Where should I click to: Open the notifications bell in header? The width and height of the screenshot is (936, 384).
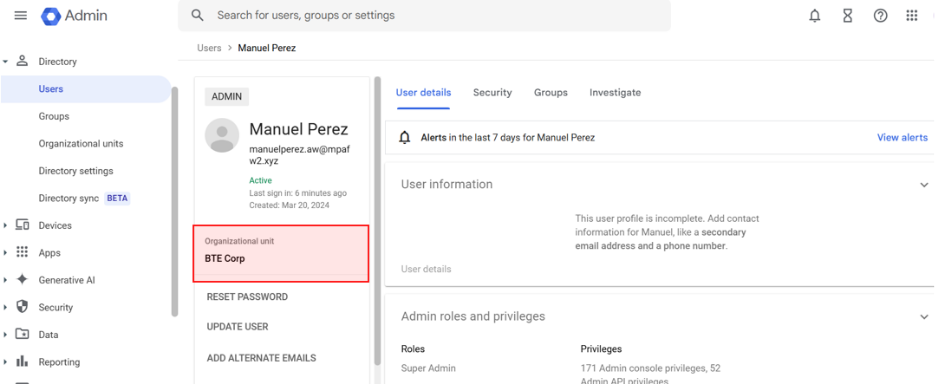815,16
